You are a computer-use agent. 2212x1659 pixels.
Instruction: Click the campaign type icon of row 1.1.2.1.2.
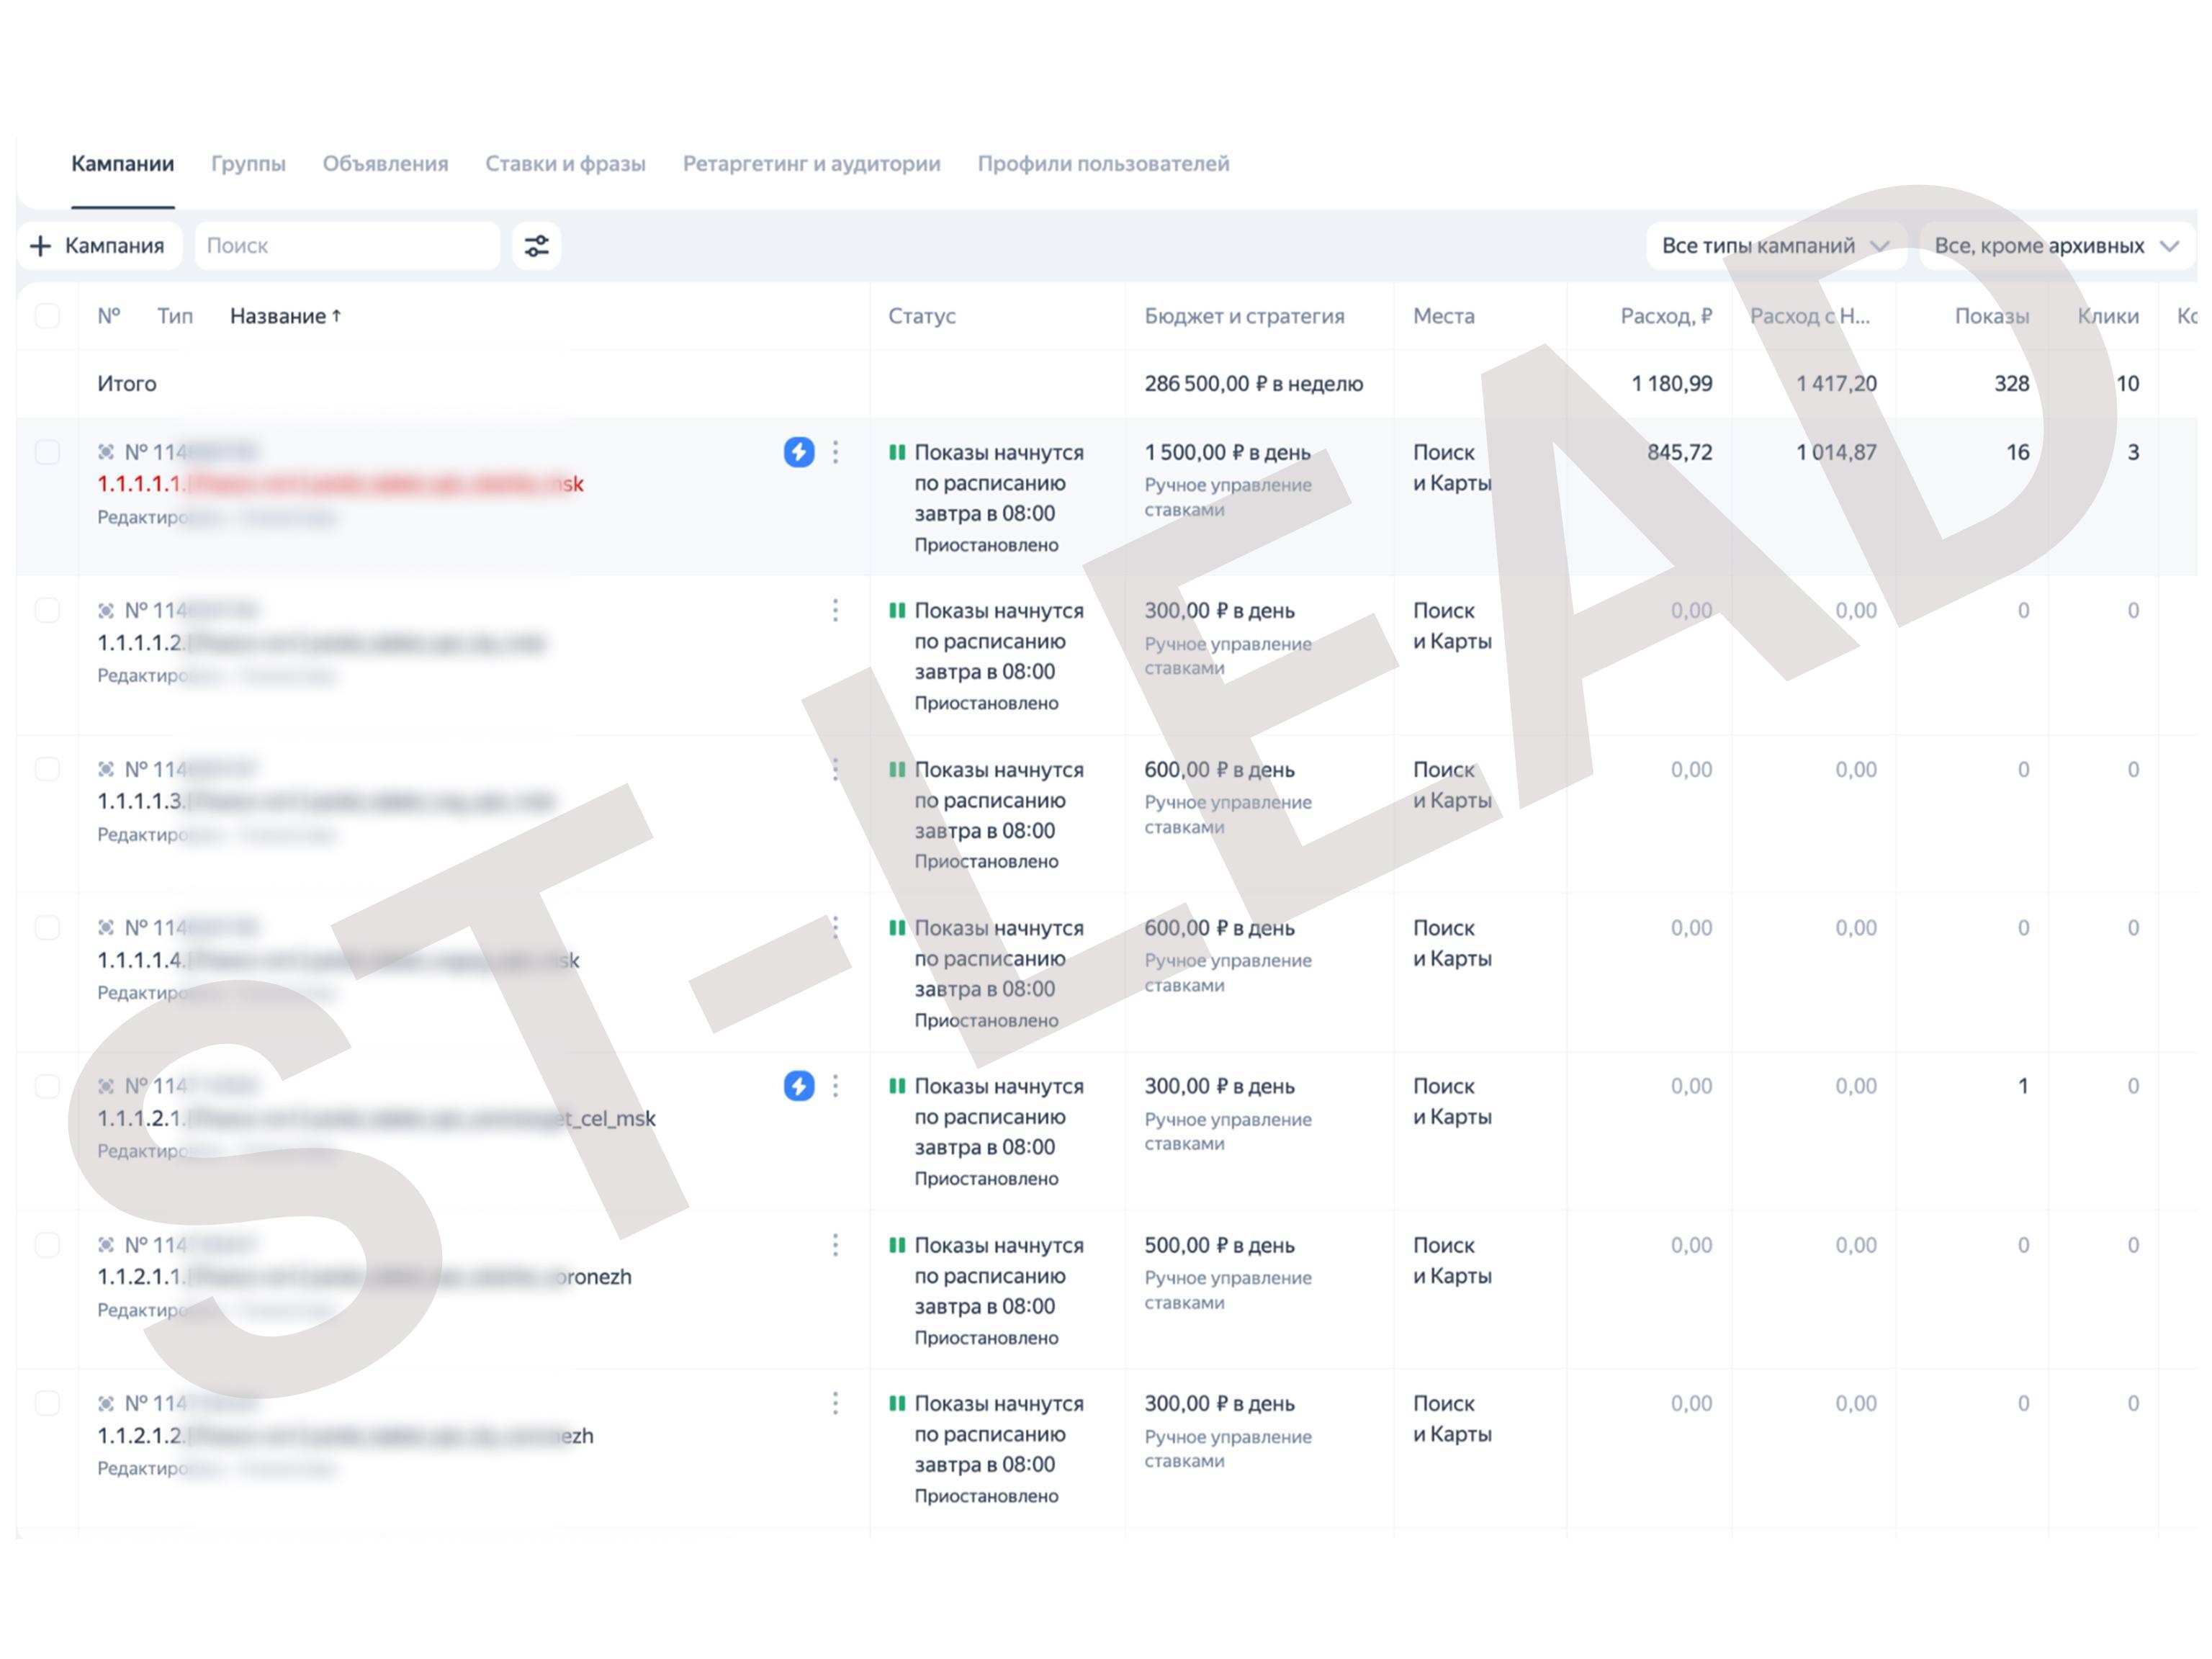[x=106, y=1403]
